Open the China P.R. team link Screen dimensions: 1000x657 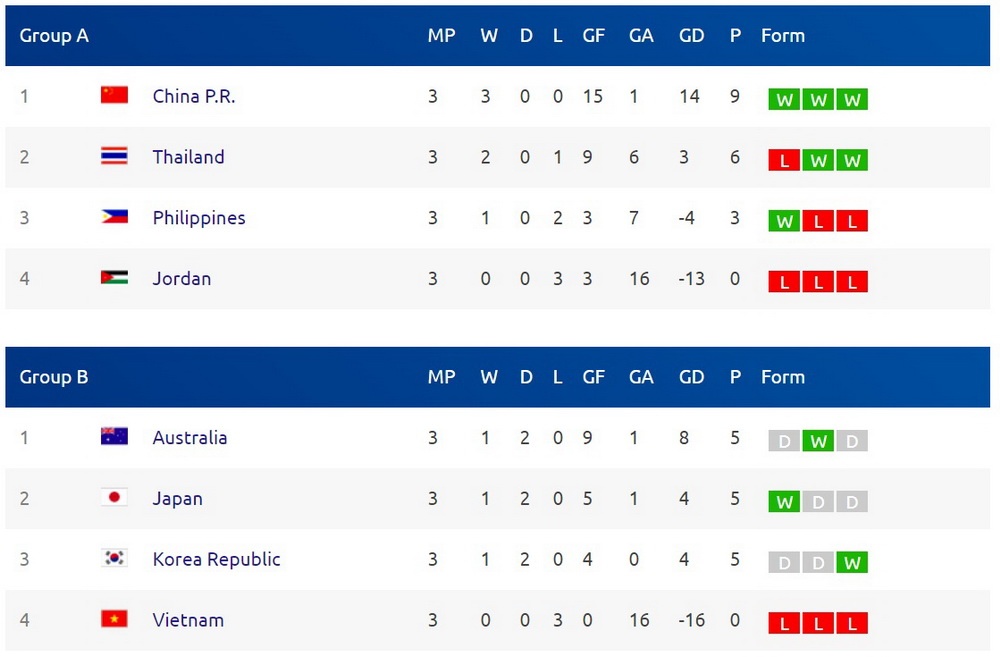[x=194, y=96]
